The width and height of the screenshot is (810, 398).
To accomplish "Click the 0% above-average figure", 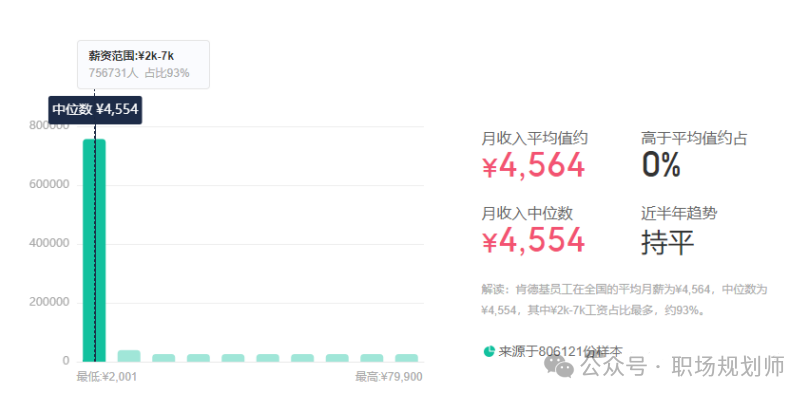I will (x=661, y=165).
